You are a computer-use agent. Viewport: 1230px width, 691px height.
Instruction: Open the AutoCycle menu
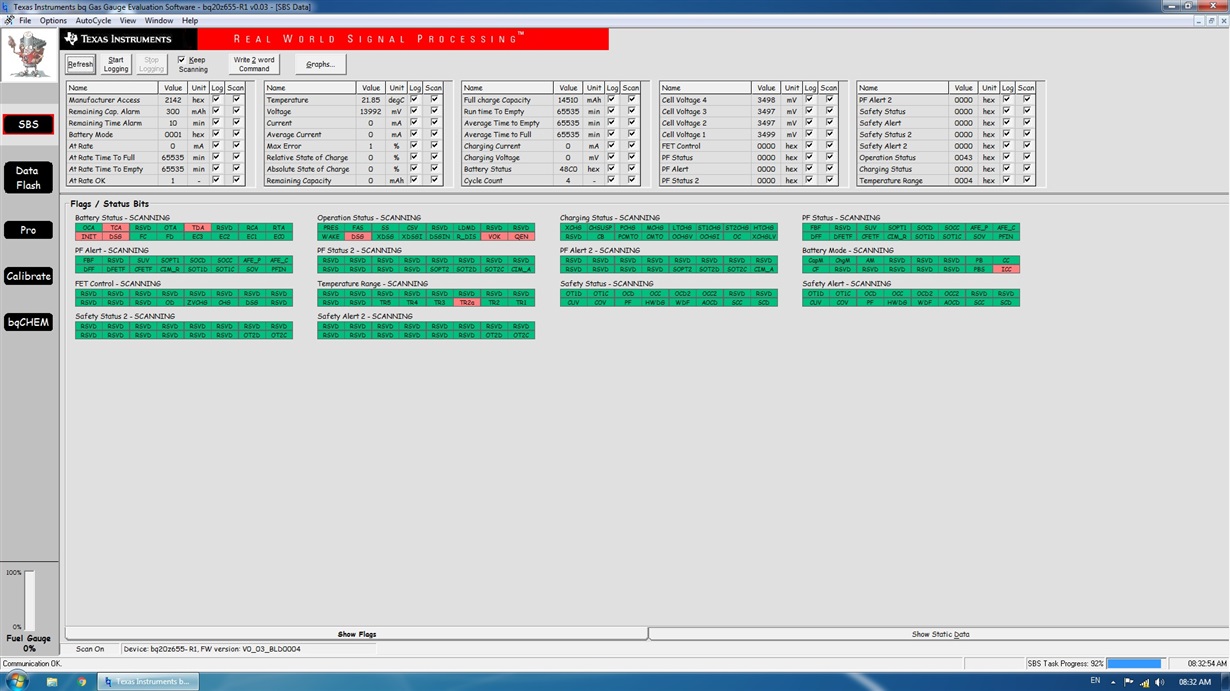94,20
